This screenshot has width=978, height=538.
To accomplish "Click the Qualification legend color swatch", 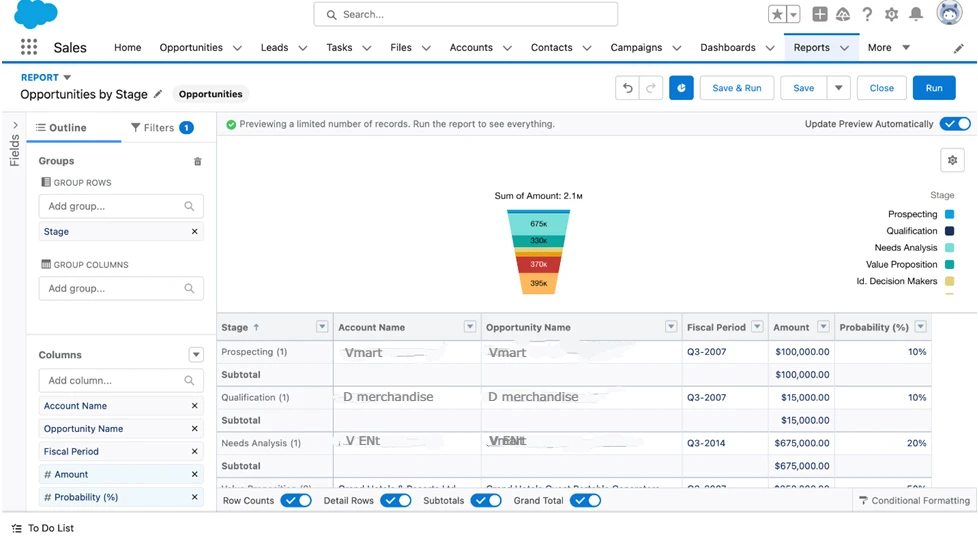I will (x=949, y=231).
